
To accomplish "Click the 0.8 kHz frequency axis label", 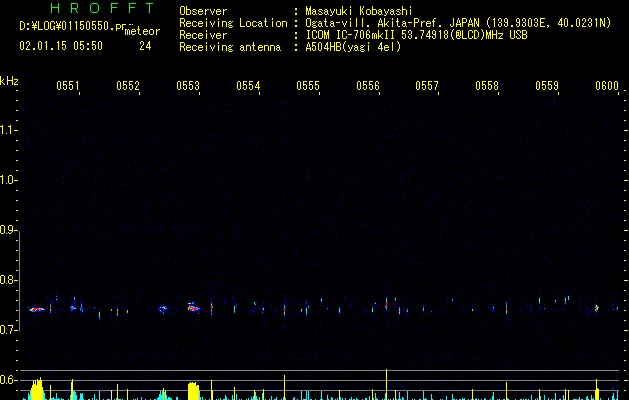I will (8, 280).
